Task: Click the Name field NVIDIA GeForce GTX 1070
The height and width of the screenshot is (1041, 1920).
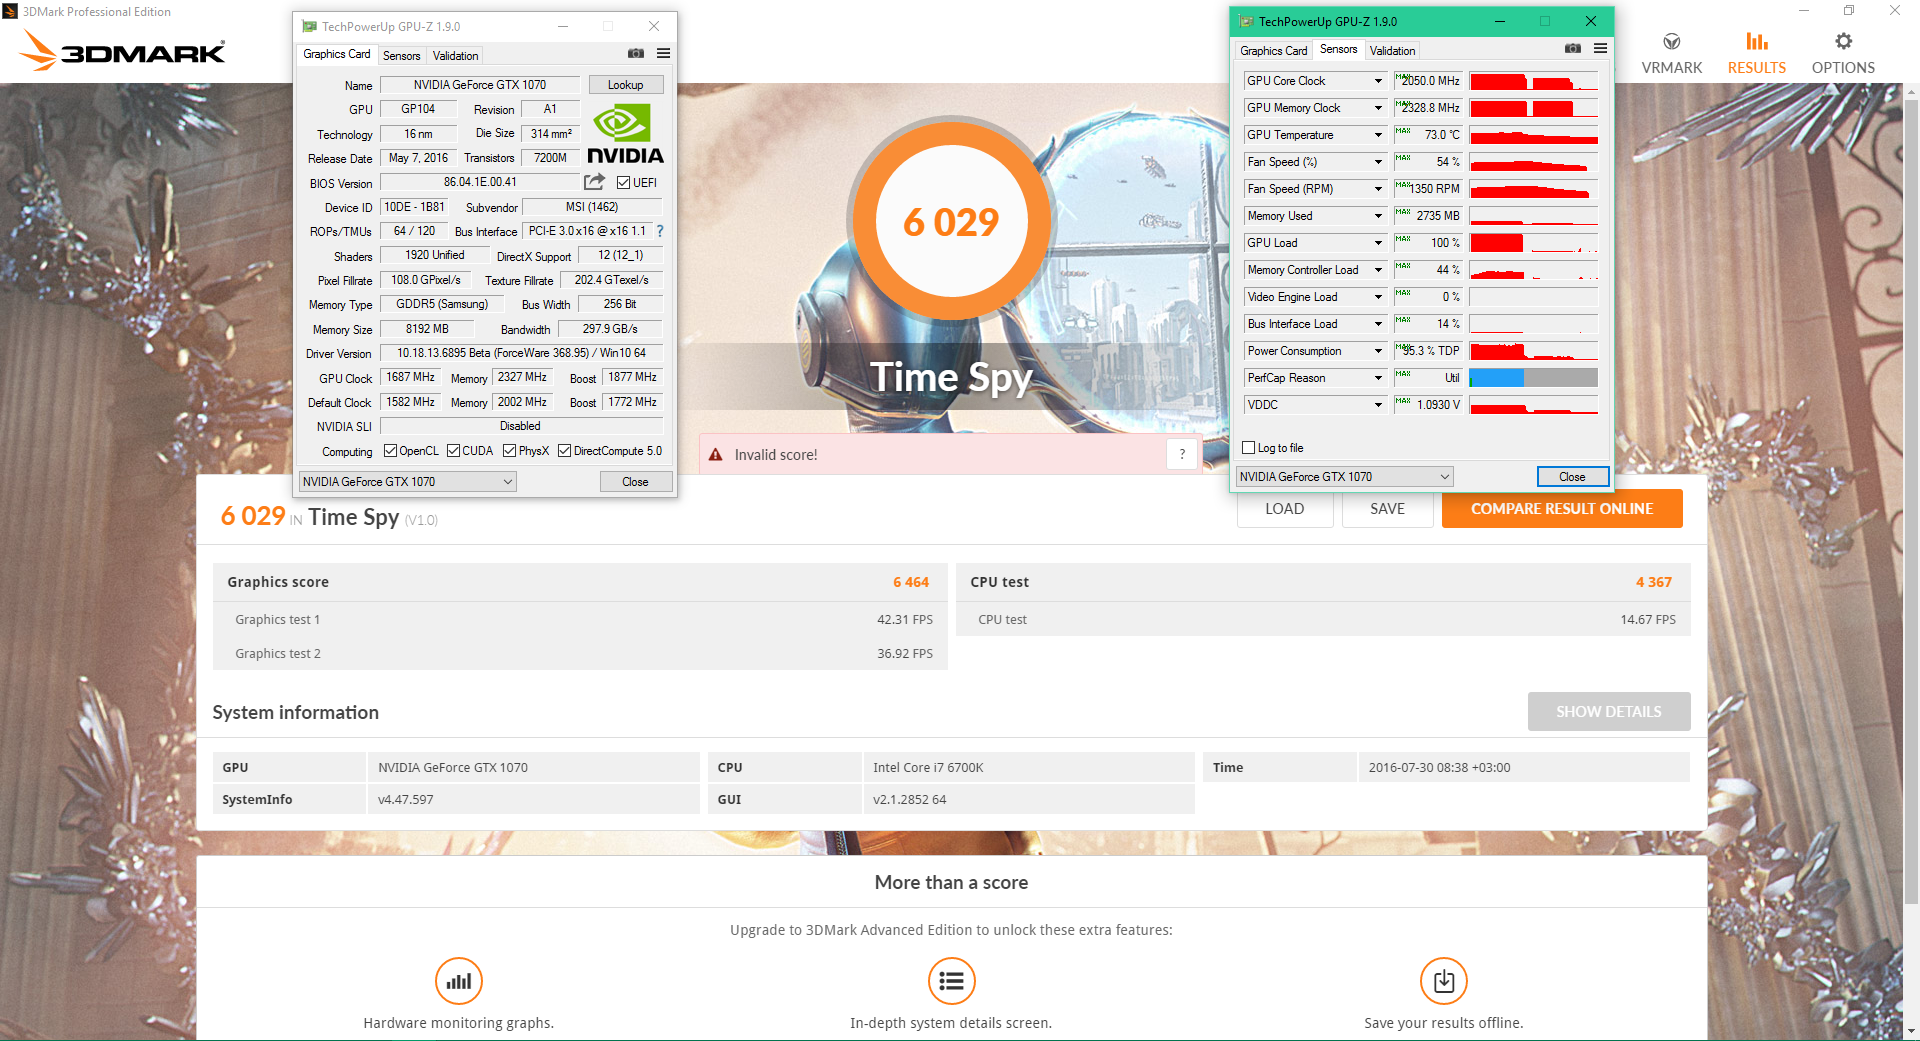Action: coord(480,85)
